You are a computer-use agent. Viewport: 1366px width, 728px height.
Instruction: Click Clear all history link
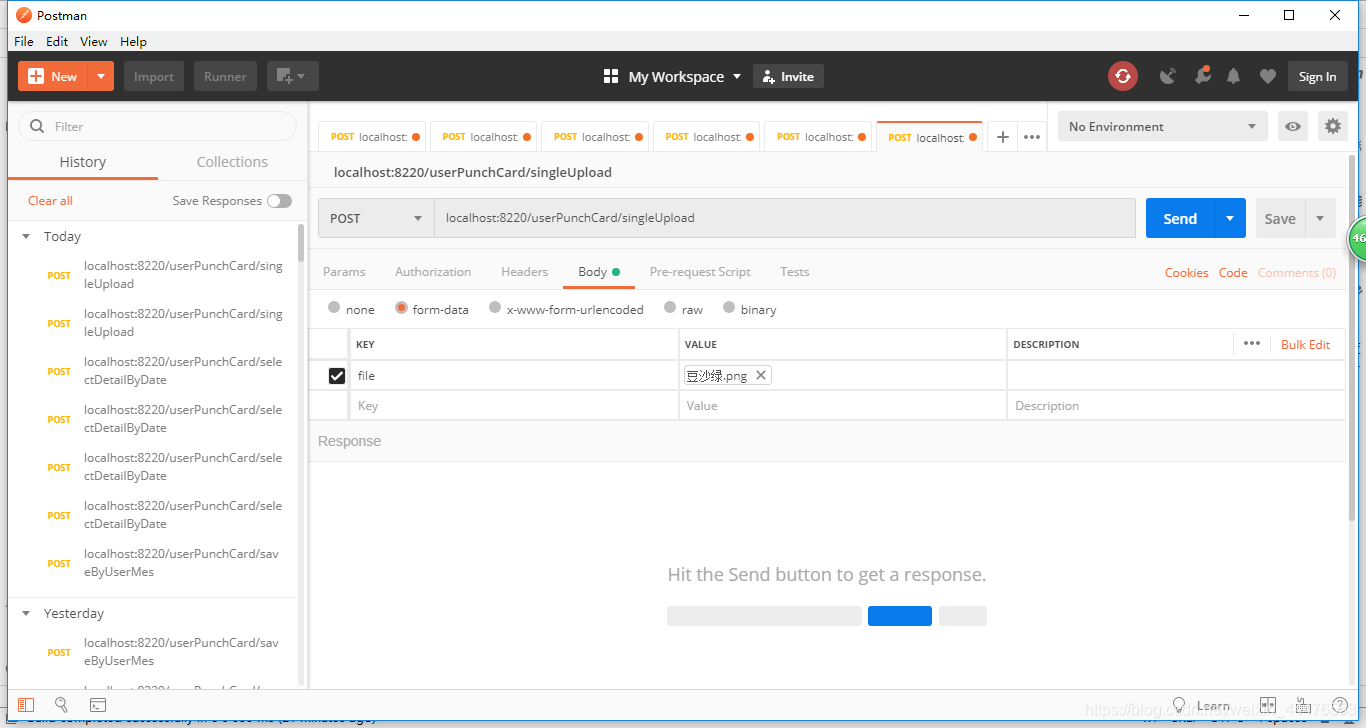50,200
